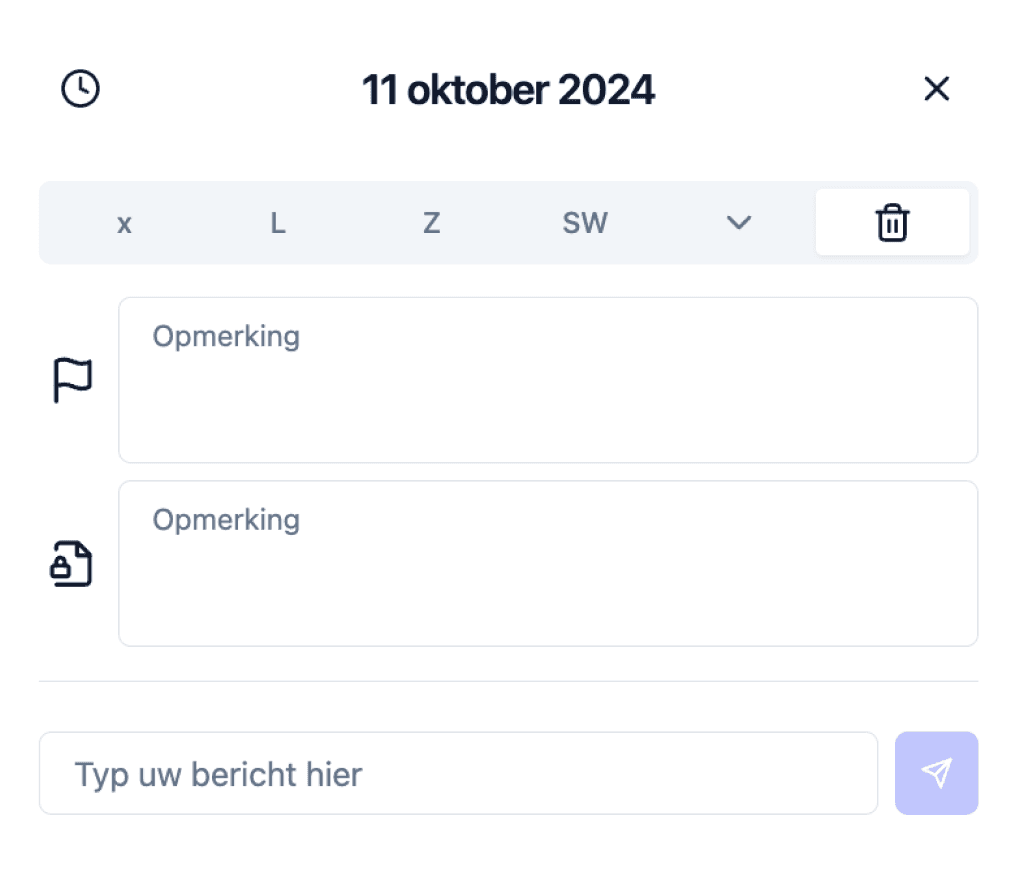This screenshot has width=1020, height=872.
Task: Select the flag icon next to Opmerking
Action: (73, 380)
